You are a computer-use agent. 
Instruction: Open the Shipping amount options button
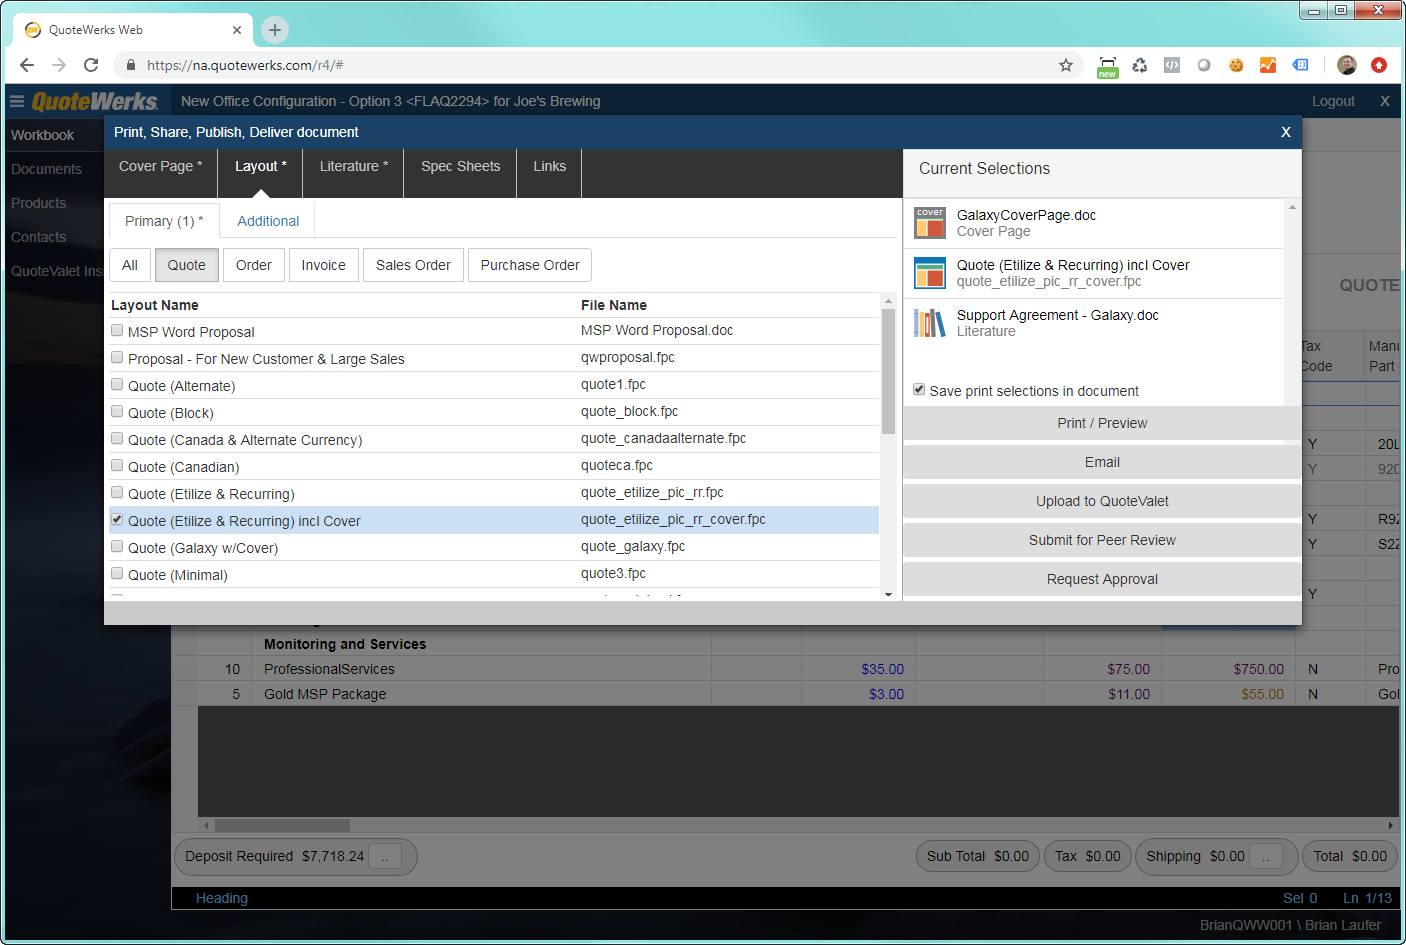point(1265,856)
